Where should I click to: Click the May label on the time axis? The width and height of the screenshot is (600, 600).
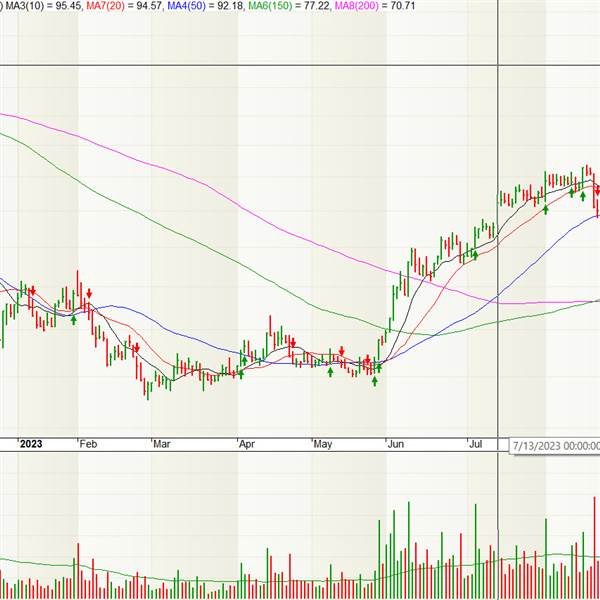click(x=323, y=444)
